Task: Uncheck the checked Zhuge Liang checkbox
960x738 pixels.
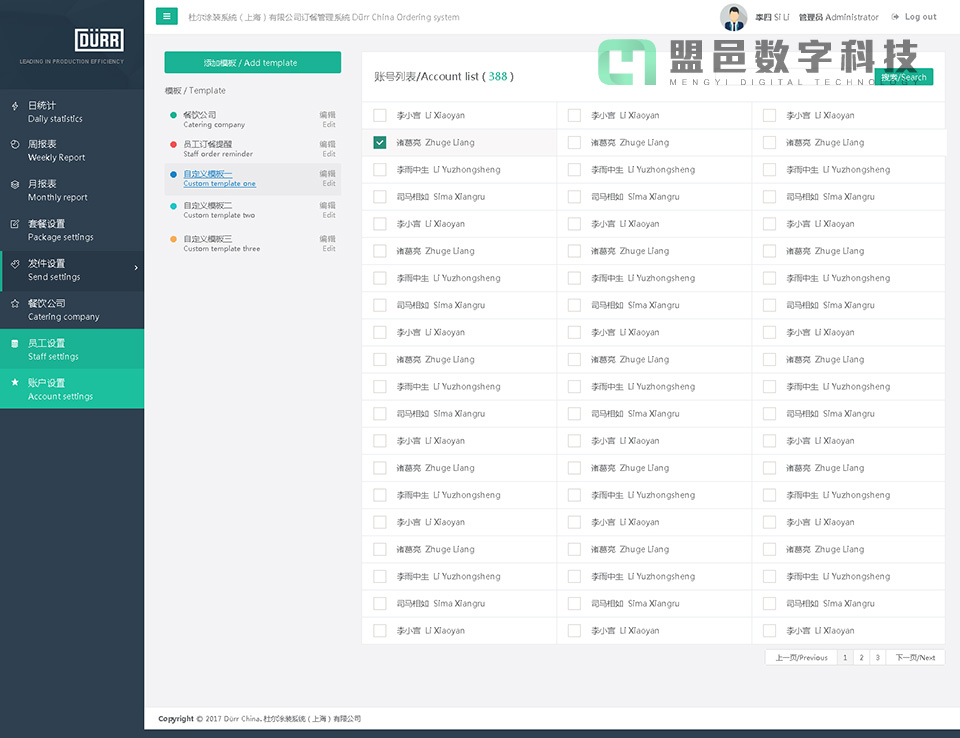Action: (380, 143)
